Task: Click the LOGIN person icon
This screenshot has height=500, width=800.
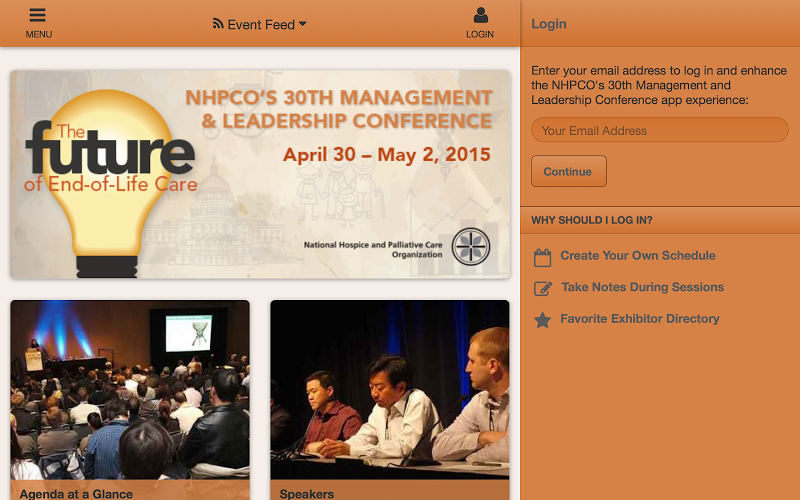Action: click(x=480, y=15)
